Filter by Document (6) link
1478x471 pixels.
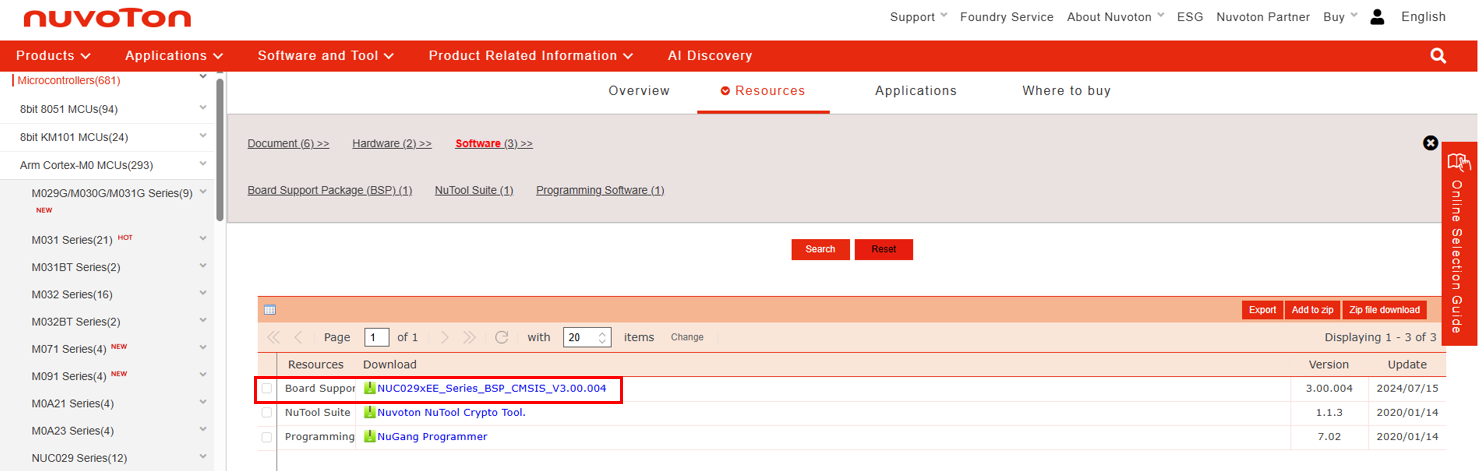288,144
